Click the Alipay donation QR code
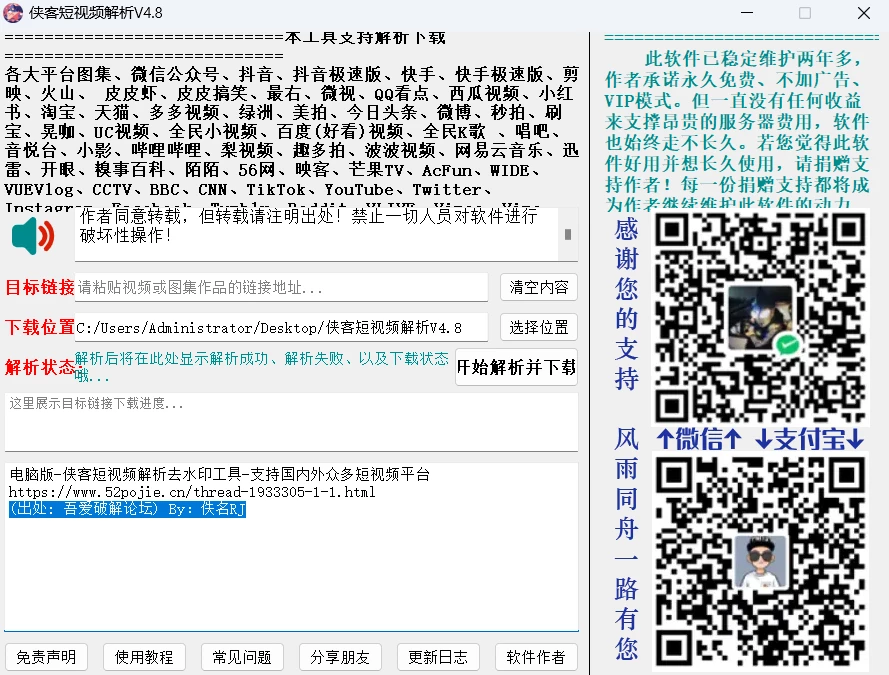 (x=761, y=559)
